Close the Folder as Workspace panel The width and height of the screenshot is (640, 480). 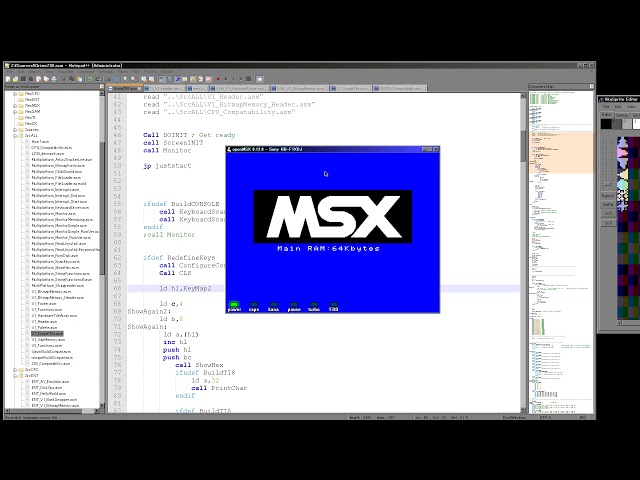coord(102,86)
